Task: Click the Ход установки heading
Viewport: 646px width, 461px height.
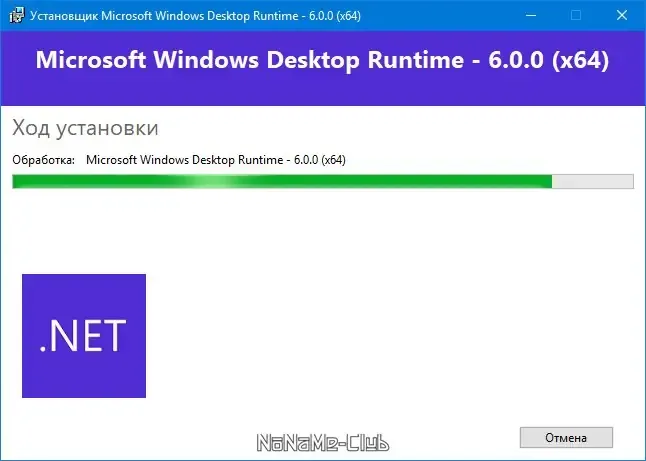Action: tap(85, 127)
